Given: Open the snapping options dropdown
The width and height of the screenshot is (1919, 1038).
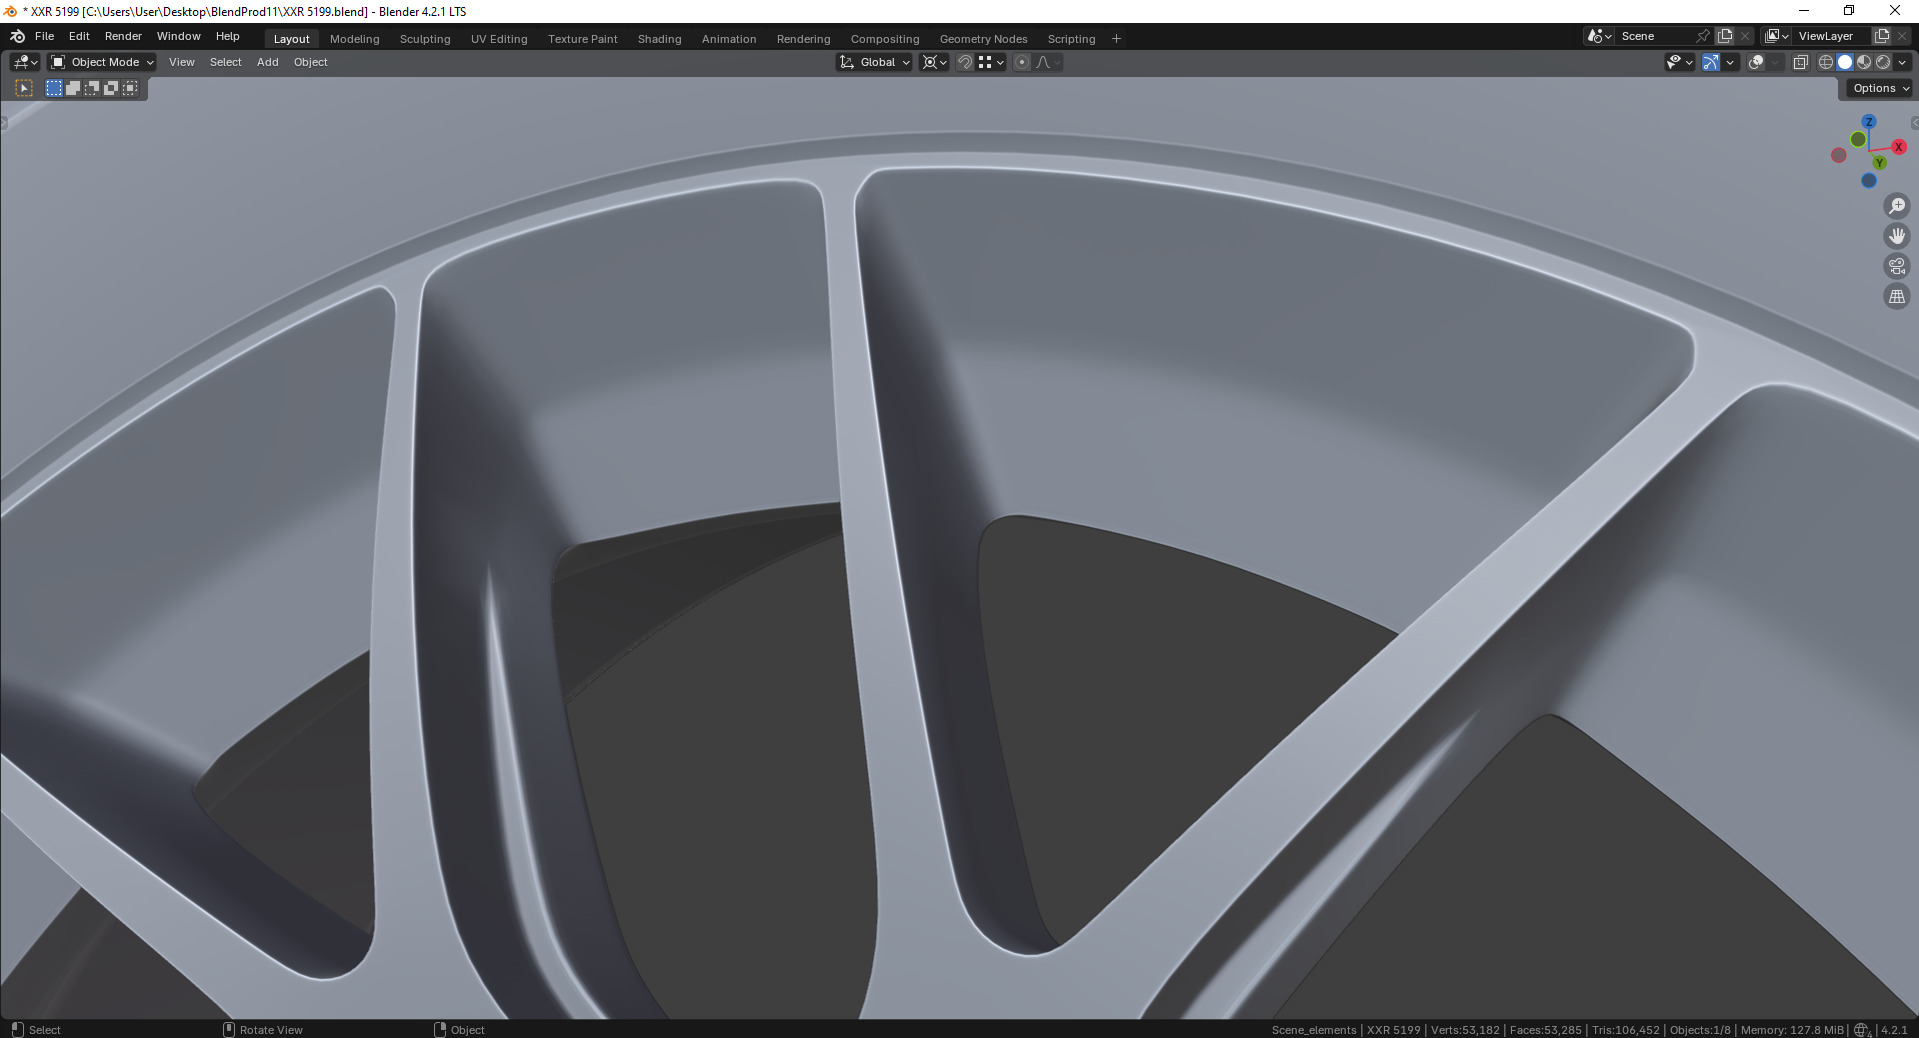Looking at the screenshot, I should point(991,62).
